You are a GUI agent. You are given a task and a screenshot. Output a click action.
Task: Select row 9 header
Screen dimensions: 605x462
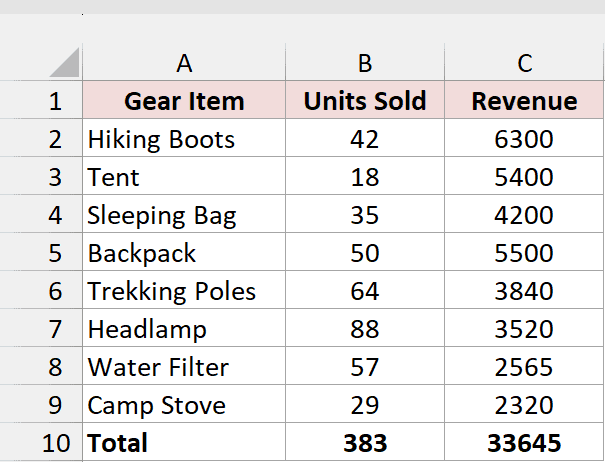41,404
